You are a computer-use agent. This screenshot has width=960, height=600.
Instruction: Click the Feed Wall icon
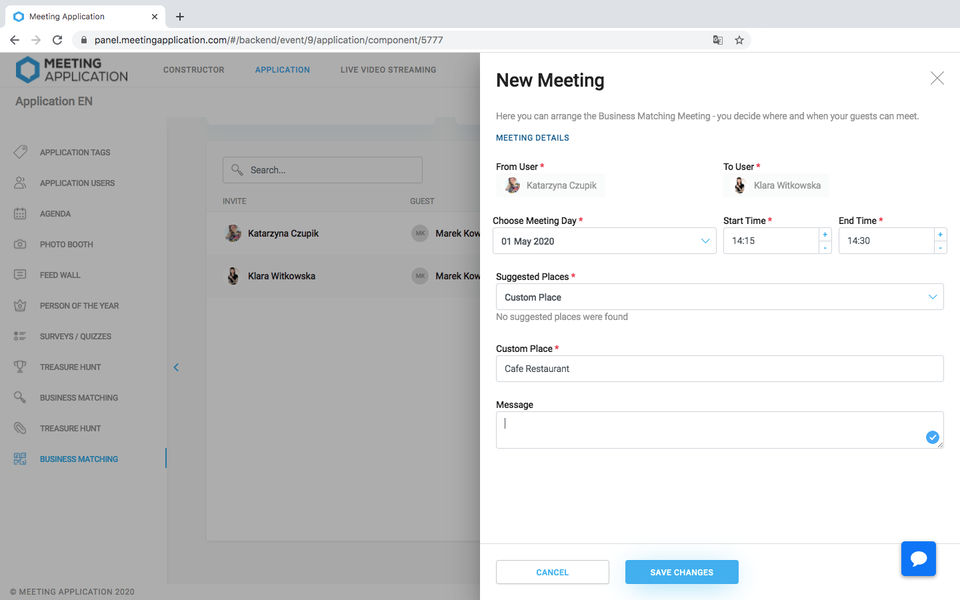20,275
